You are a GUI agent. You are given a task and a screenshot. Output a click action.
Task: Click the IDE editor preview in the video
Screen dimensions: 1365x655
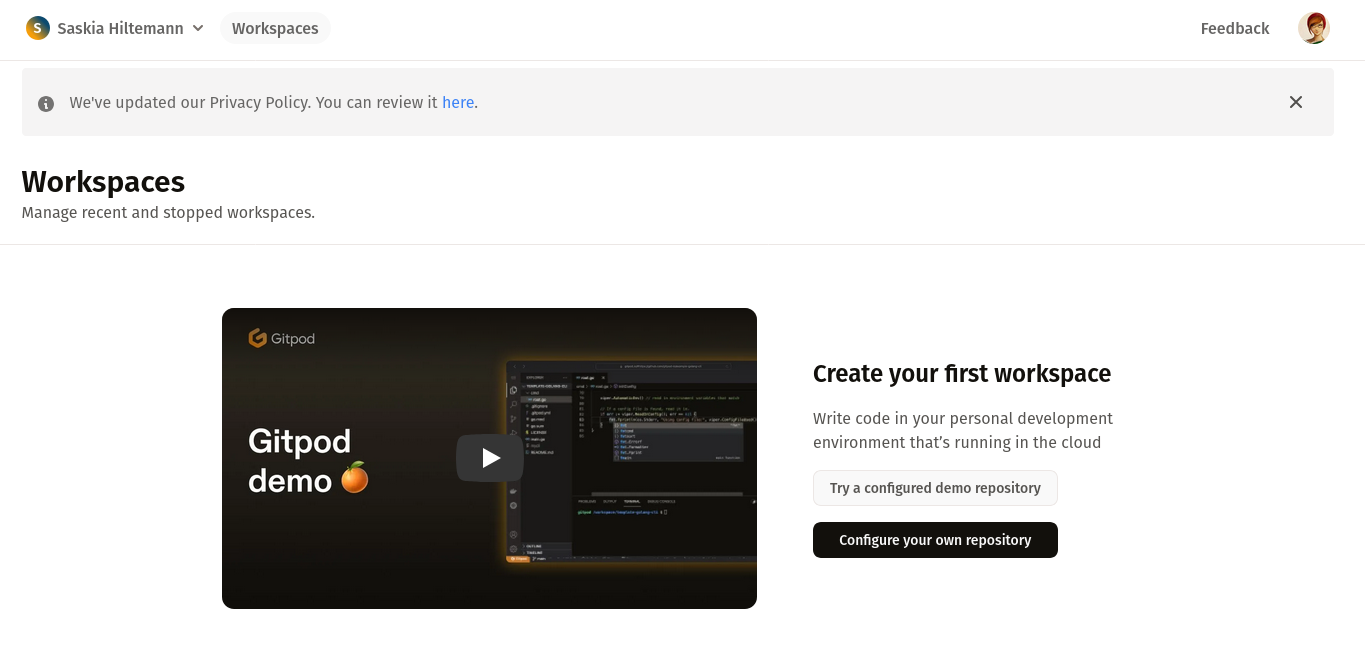click(631, 462)
